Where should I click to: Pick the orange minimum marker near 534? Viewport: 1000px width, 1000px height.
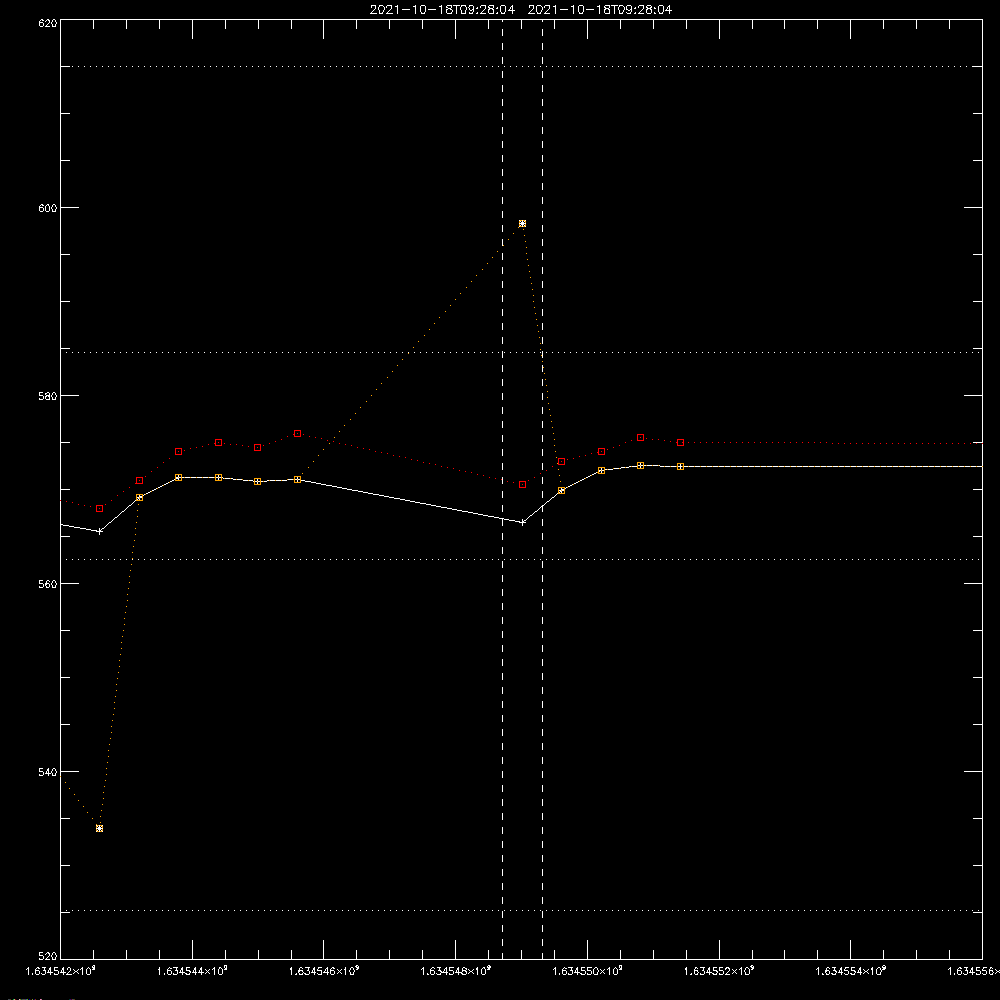pyautogui.click(x=99, y=828)
